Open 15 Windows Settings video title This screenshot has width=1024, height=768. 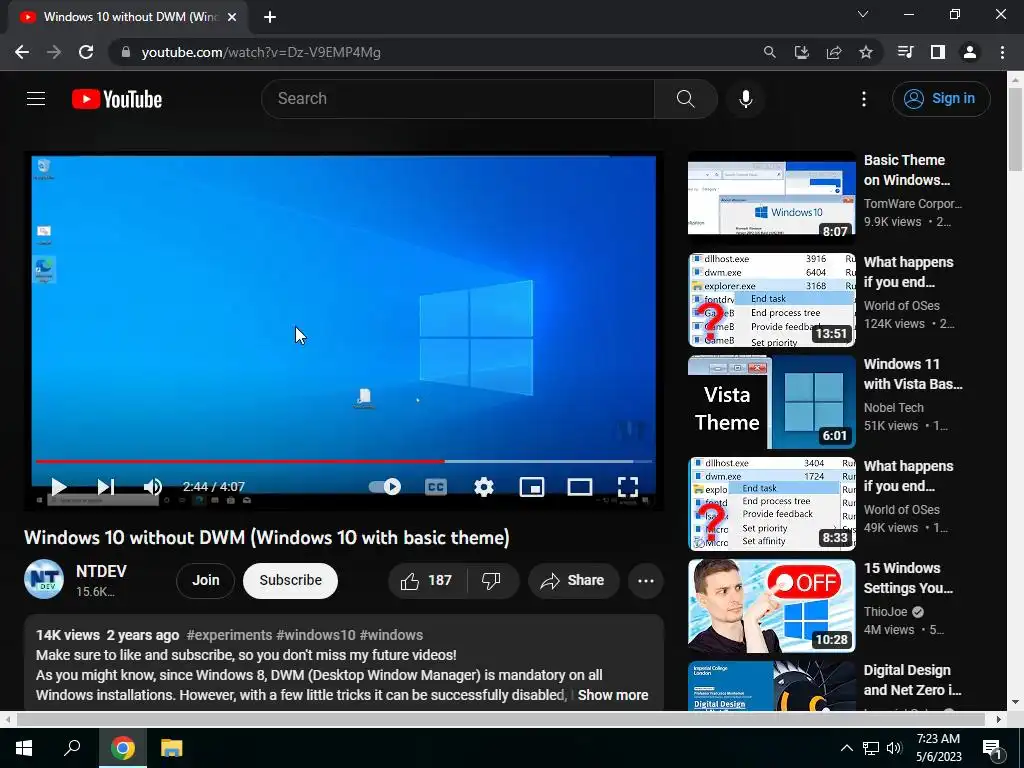[x=908, y=578]
